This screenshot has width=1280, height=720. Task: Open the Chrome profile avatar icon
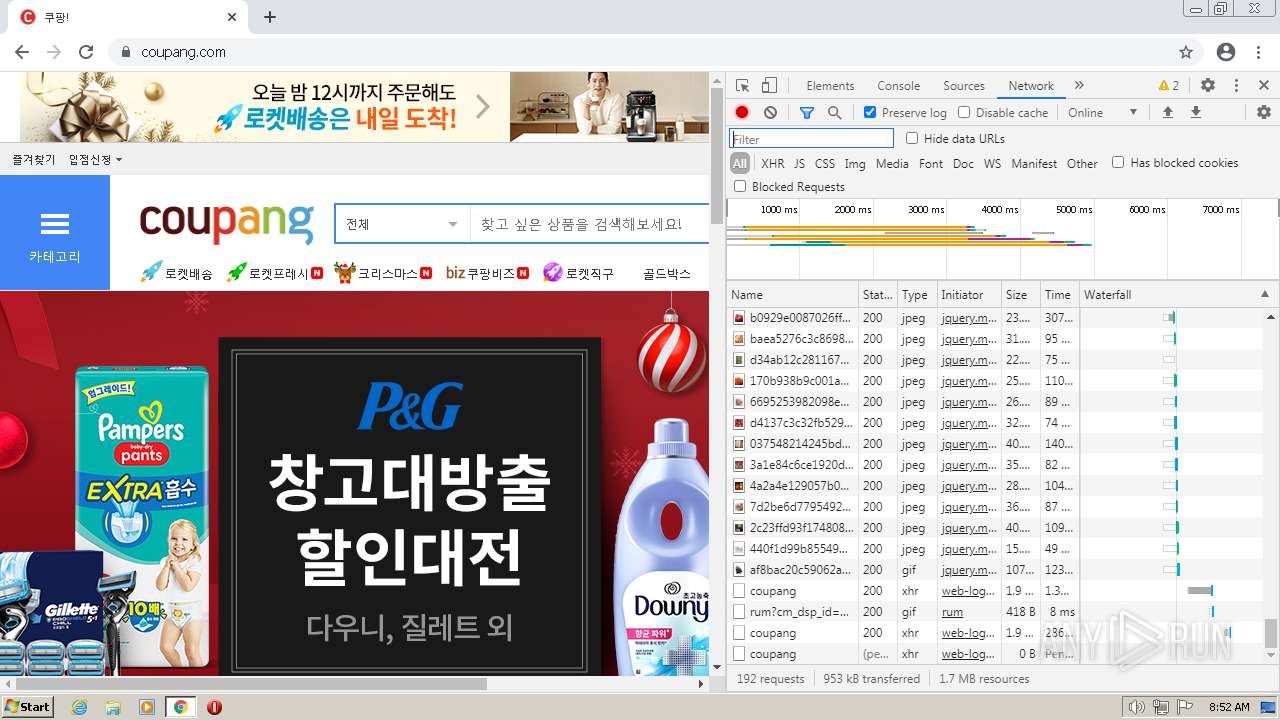tap(1226, 52)
